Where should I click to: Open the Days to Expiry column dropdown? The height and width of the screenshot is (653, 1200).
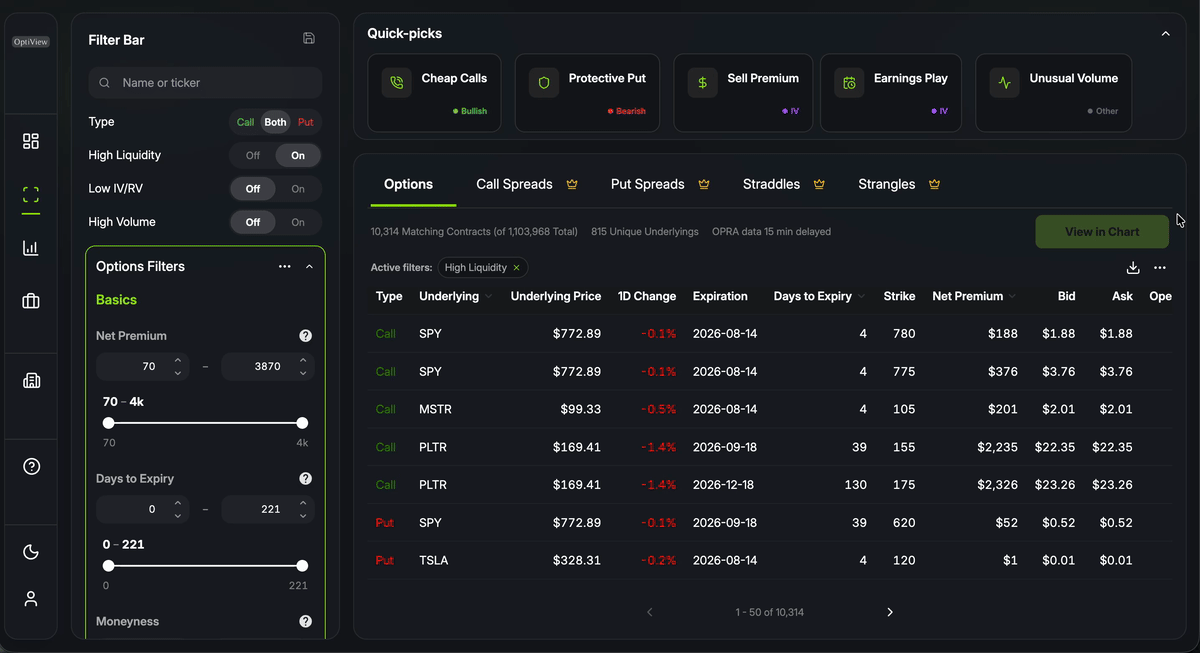[862, 297]
